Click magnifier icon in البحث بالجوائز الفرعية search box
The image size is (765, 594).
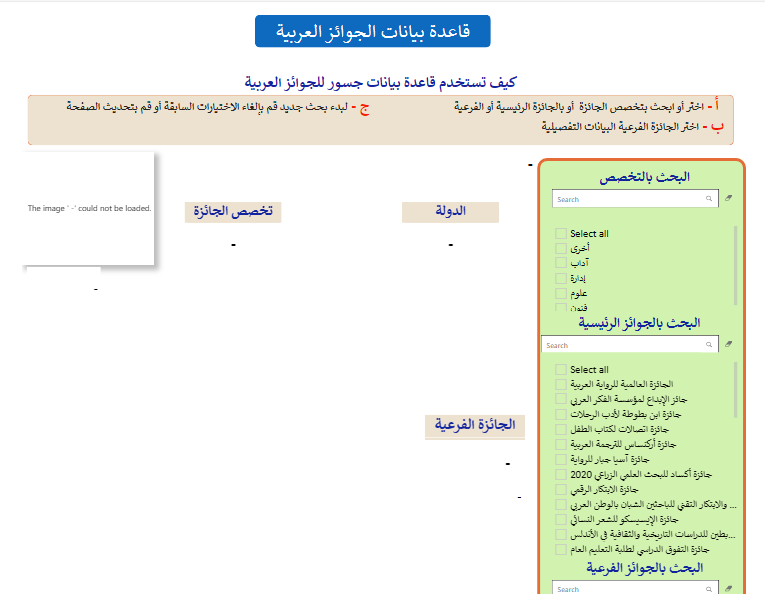[709, 589]
